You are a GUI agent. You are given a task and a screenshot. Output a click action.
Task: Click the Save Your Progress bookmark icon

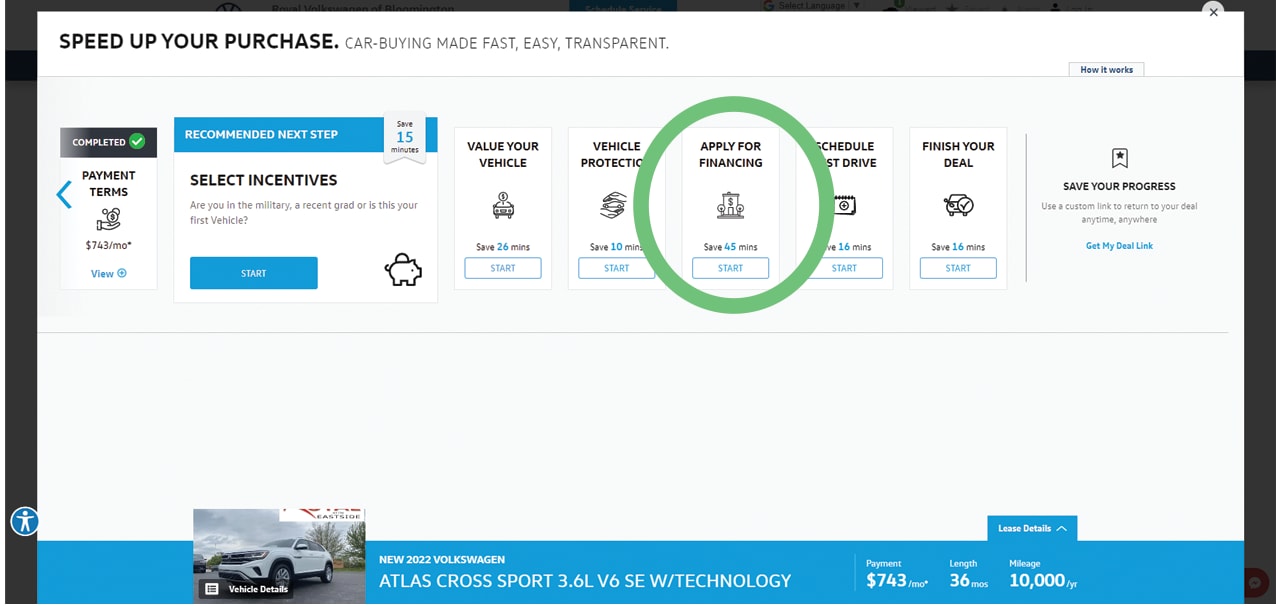tap(1119, 158)
